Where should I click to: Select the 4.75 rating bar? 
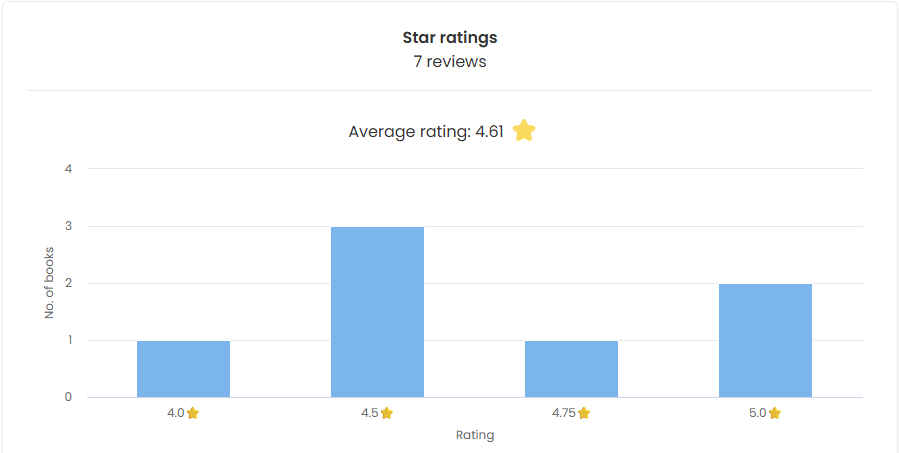click(x=571, y=369)
